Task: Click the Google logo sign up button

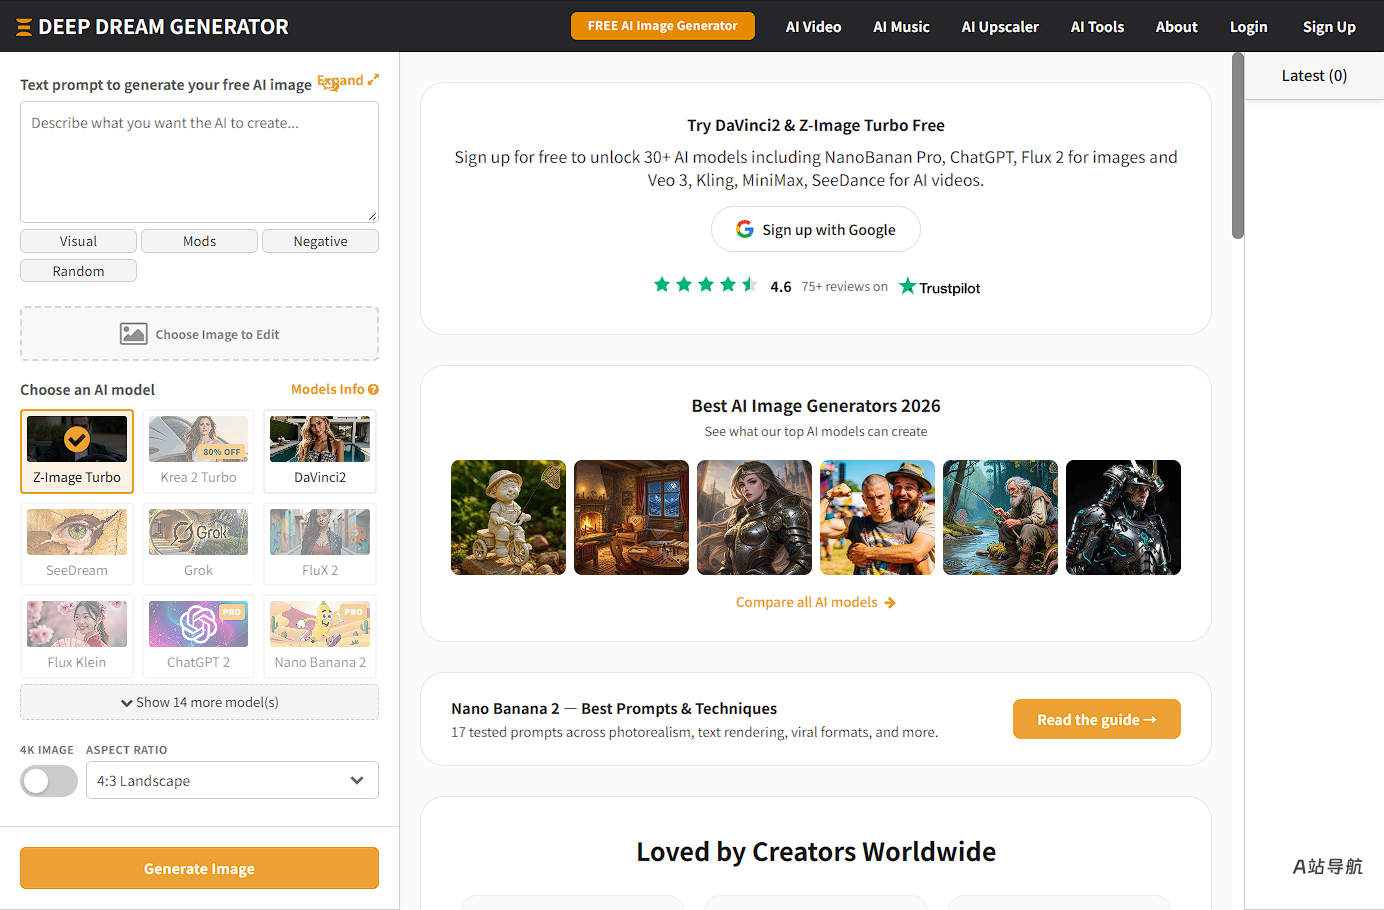Action: tap(816, 230)
